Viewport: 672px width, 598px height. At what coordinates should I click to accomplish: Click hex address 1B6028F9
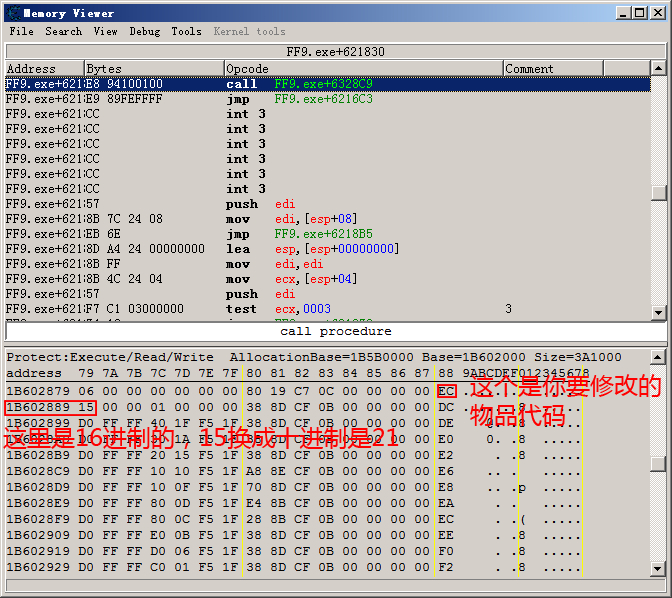[38, 519]
